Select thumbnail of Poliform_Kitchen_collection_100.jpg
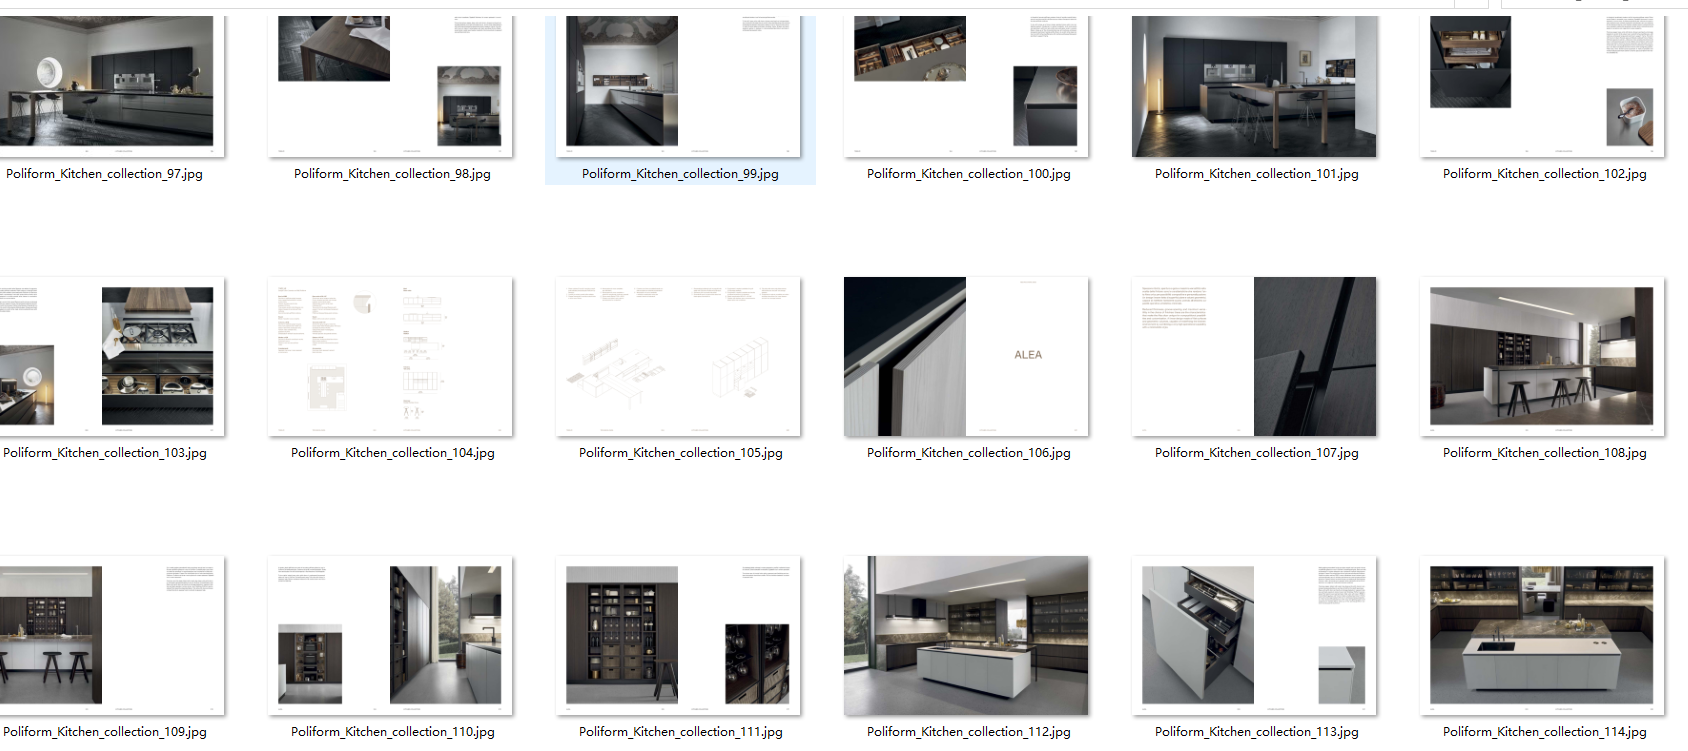1688x751 pixels. 966,86
